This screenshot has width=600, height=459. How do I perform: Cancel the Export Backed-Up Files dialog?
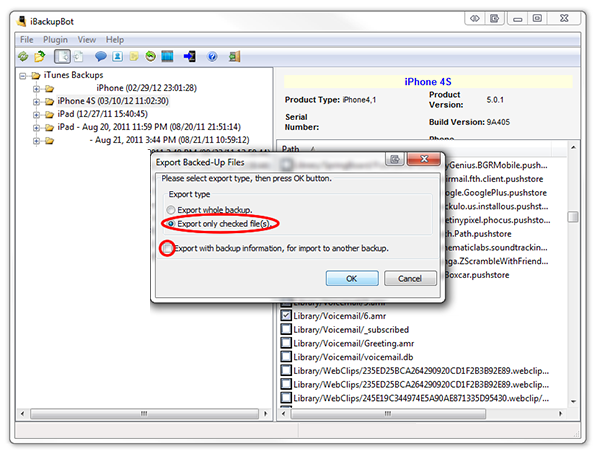click(409, 277)
